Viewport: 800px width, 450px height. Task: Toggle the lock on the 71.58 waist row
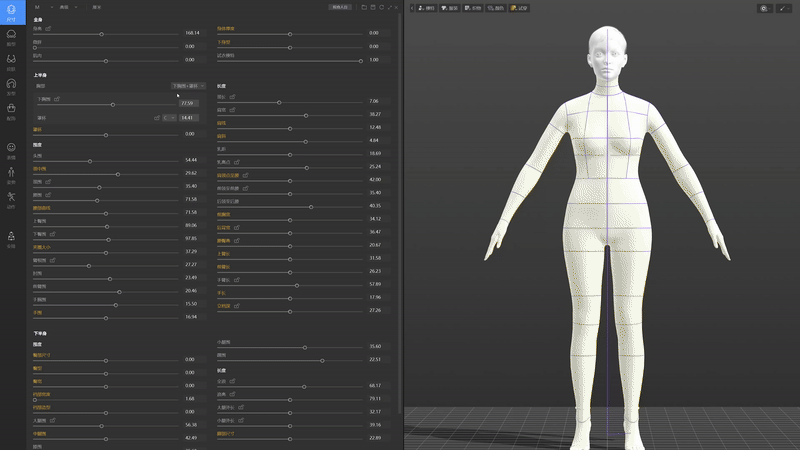pos(48,195)
